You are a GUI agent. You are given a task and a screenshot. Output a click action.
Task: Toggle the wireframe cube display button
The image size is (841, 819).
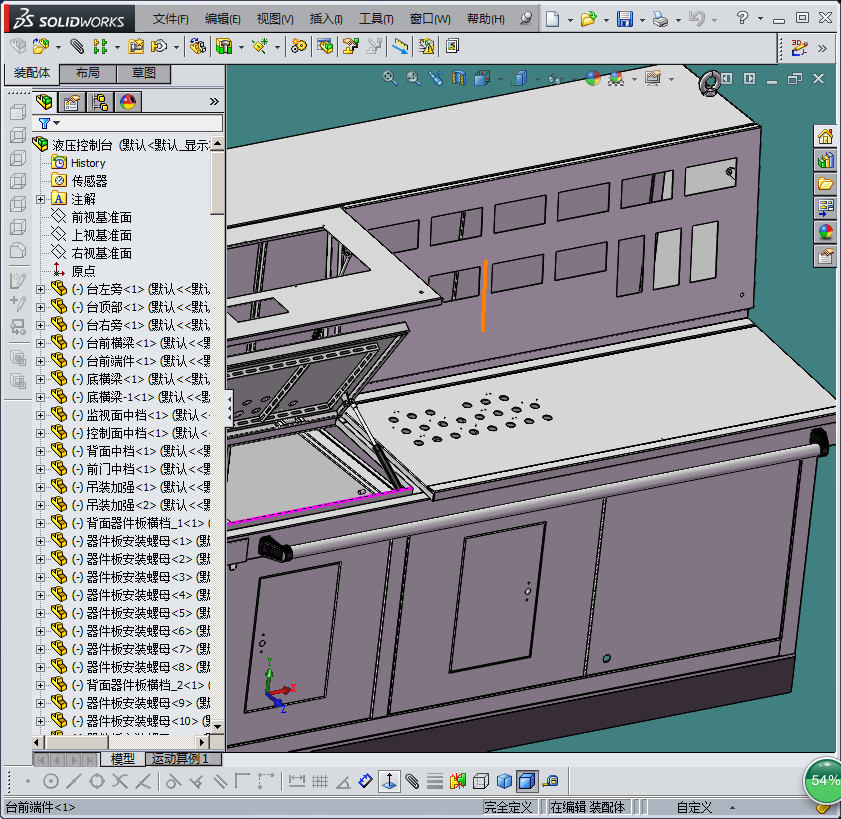pyautogui.click(x=481, y=781)
